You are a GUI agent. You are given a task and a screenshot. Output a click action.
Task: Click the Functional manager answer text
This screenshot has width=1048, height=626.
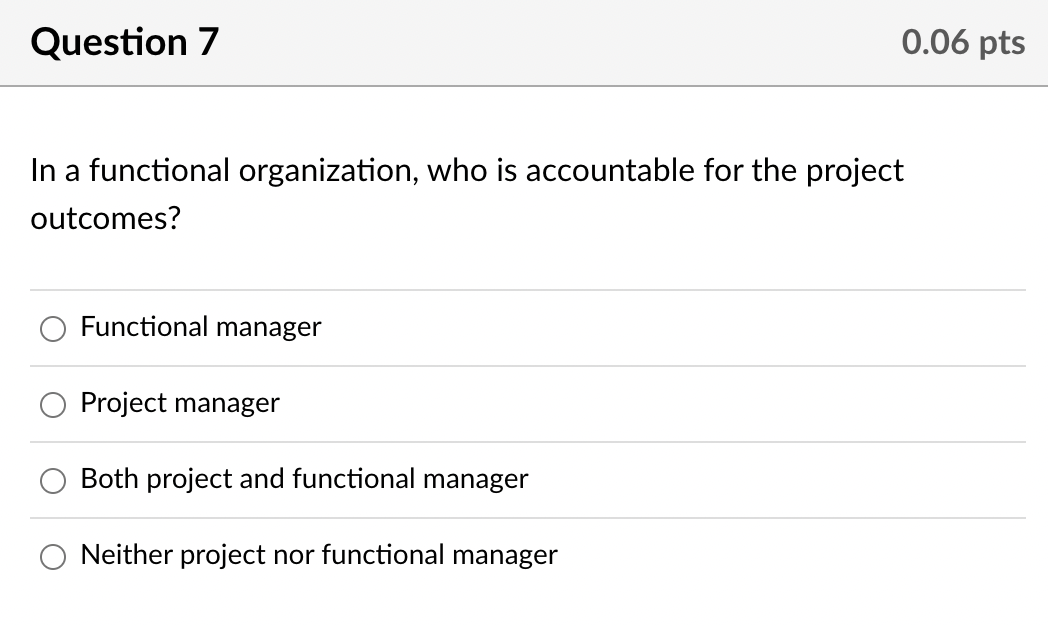tap(200, 327)
